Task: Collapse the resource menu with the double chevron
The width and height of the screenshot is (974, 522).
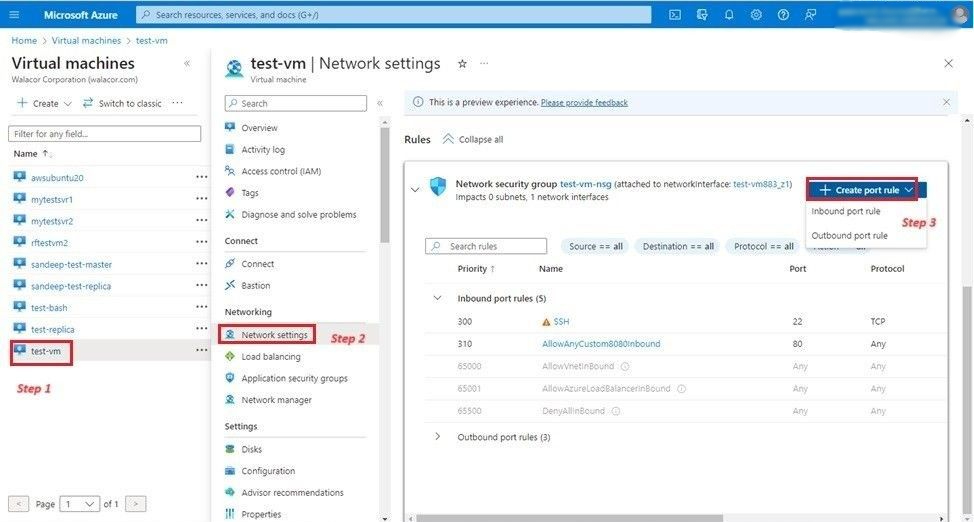Action: (380, 104)
